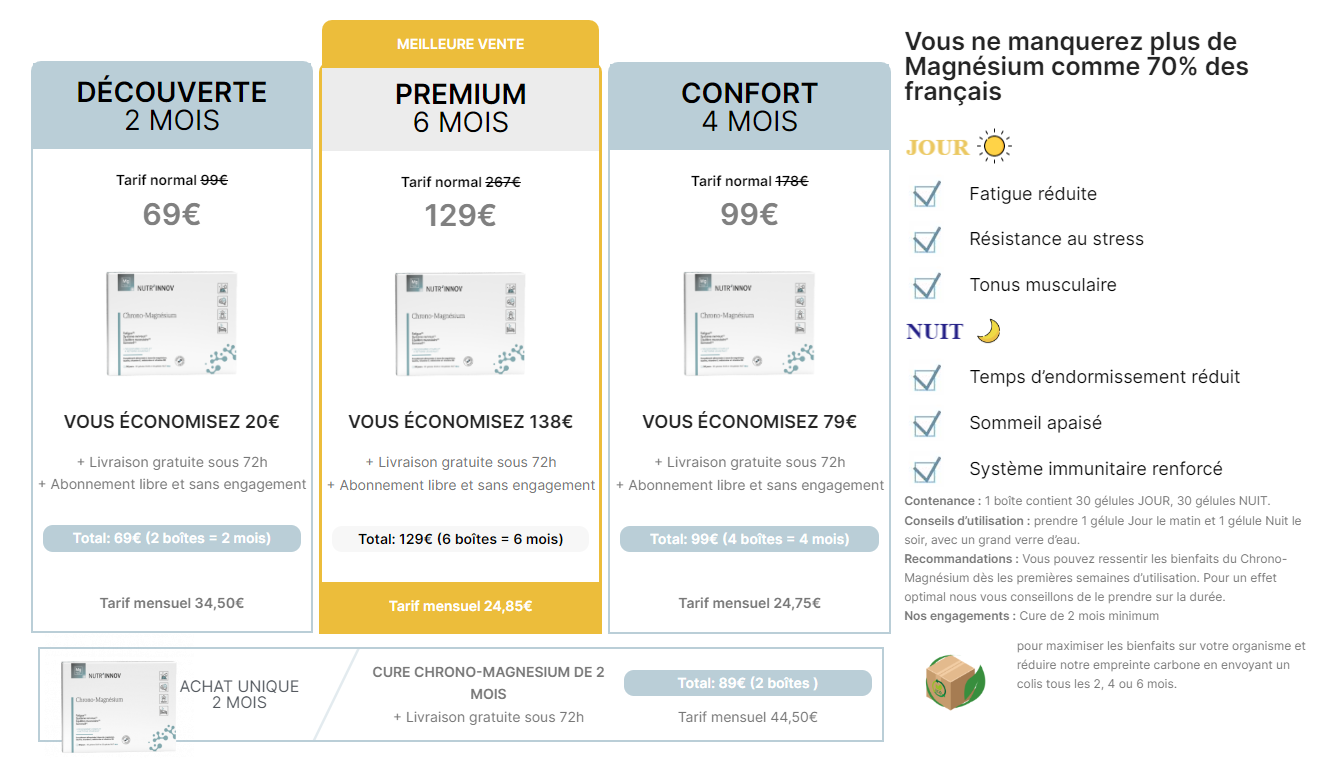
Task: Click the Fatigue réduite checkmark
Action: pyautogui.click(x=927, y=194)
